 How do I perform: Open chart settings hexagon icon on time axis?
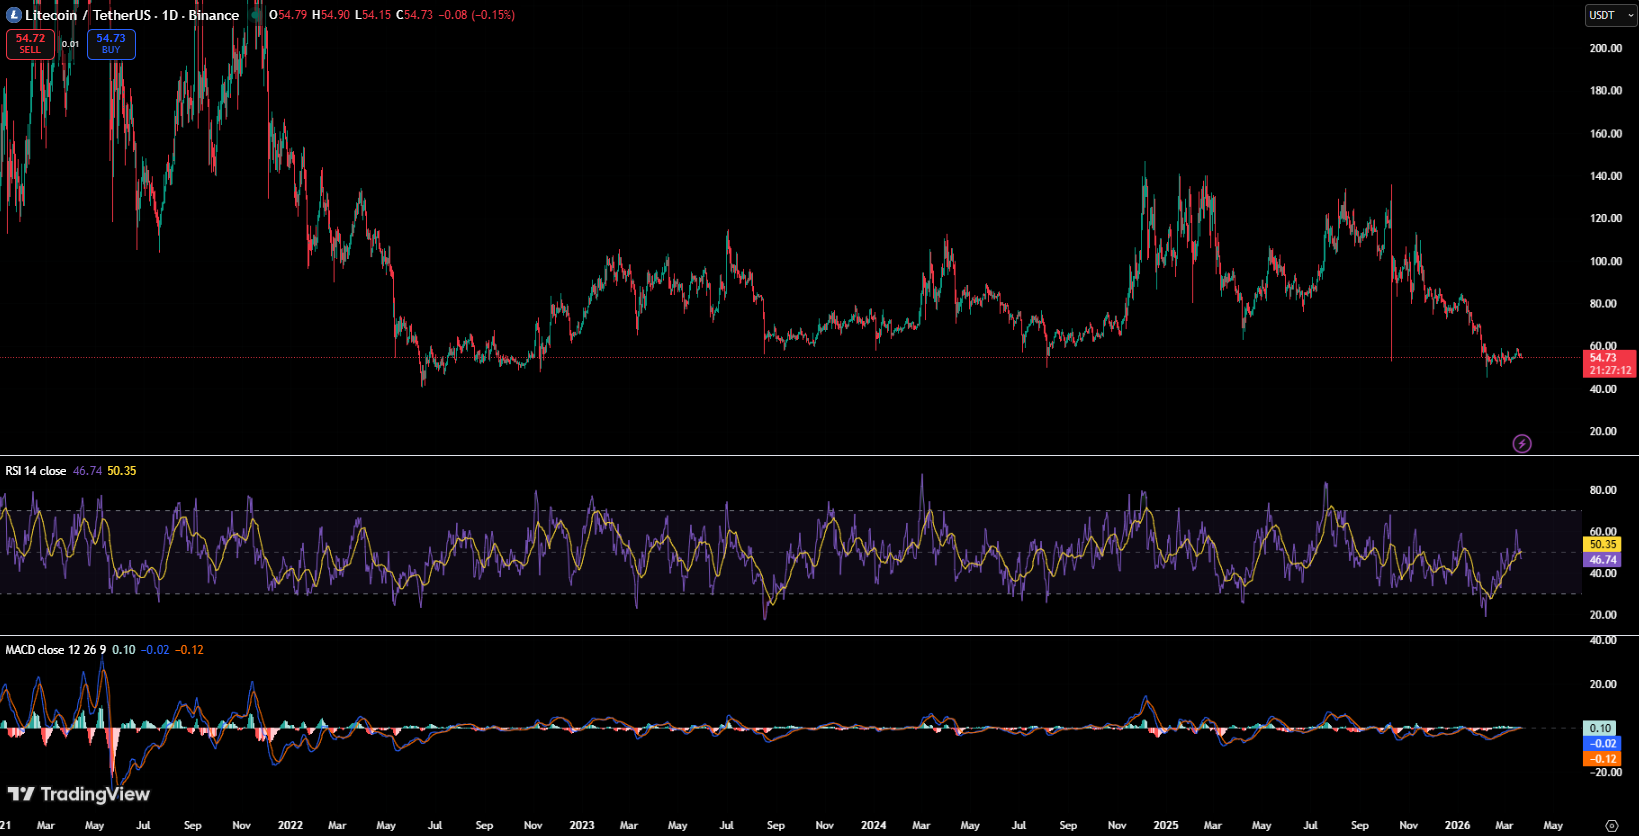pos(1611,825)
